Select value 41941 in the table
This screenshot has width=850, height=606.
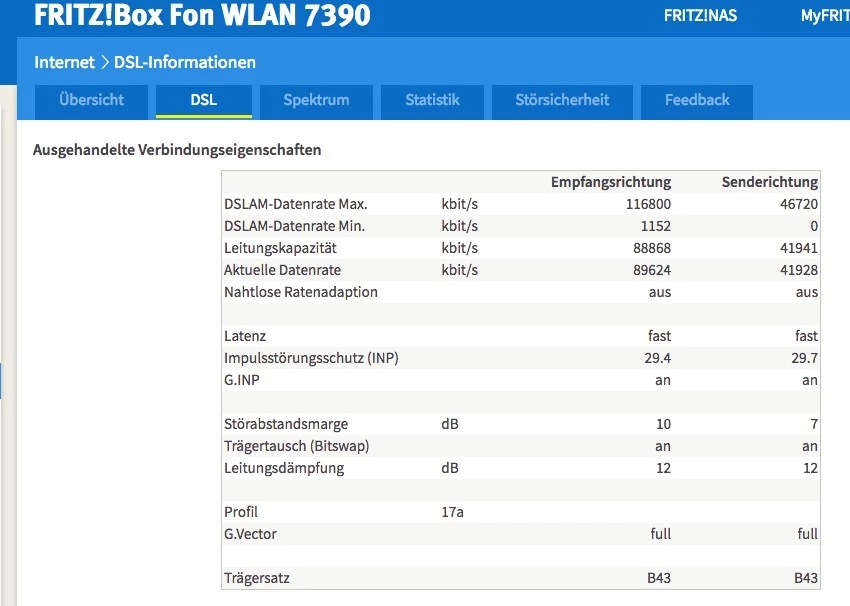[799, 248]
